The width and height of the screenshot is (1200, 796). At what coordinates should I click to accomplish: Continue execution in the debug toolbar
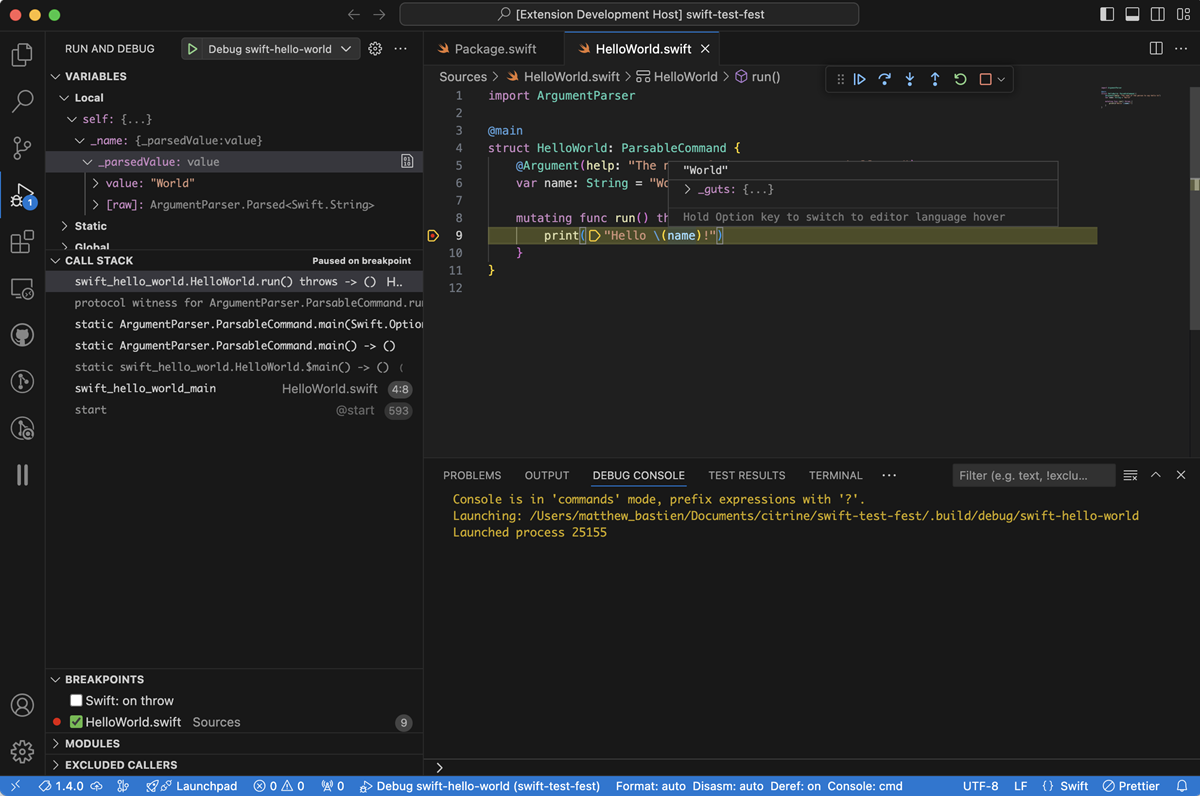tap(860, 78)
